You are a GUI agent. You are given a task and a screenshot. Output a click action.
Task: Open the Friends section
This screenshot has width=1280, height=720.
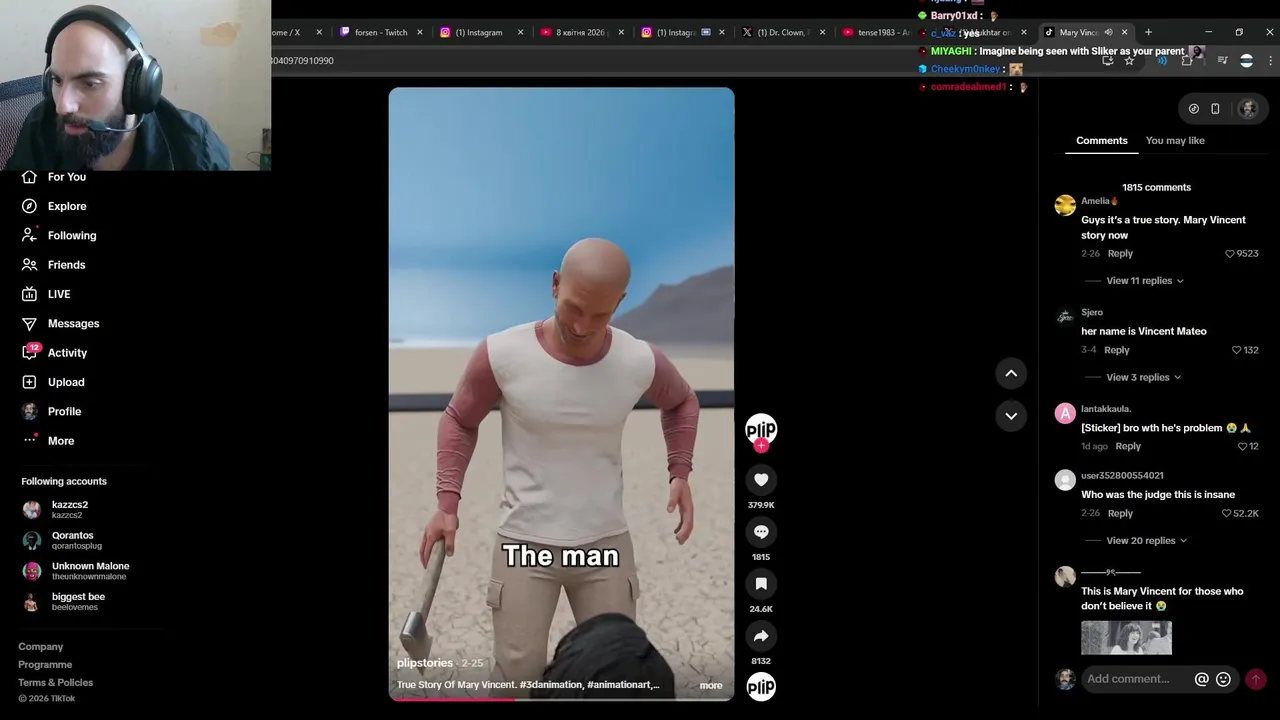(53, 265)
